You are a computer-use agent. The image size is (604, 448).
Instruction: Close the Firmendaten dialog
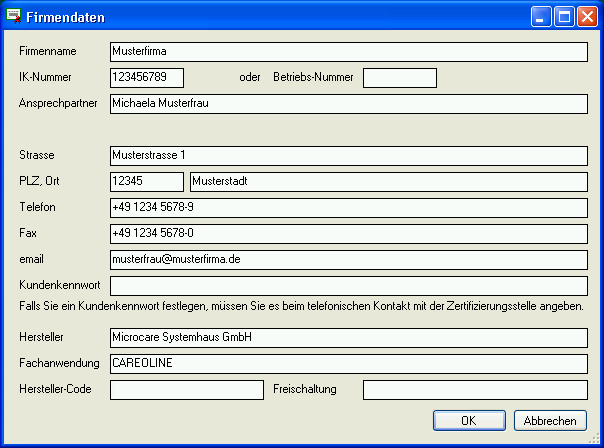click(587, 17)
